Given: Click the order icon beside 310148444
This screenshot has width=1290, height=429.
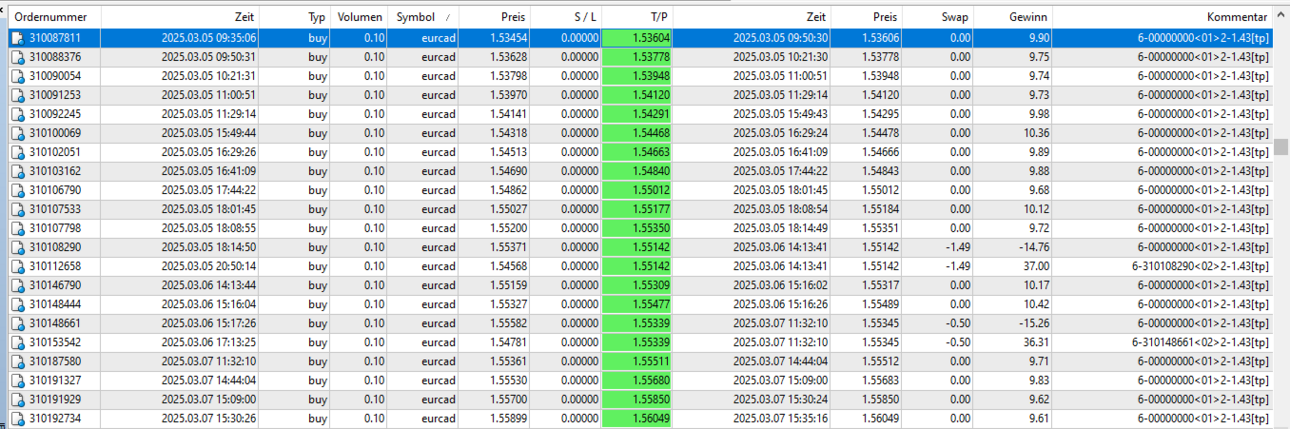Looking at the screenshot, I should pos(17,304).
